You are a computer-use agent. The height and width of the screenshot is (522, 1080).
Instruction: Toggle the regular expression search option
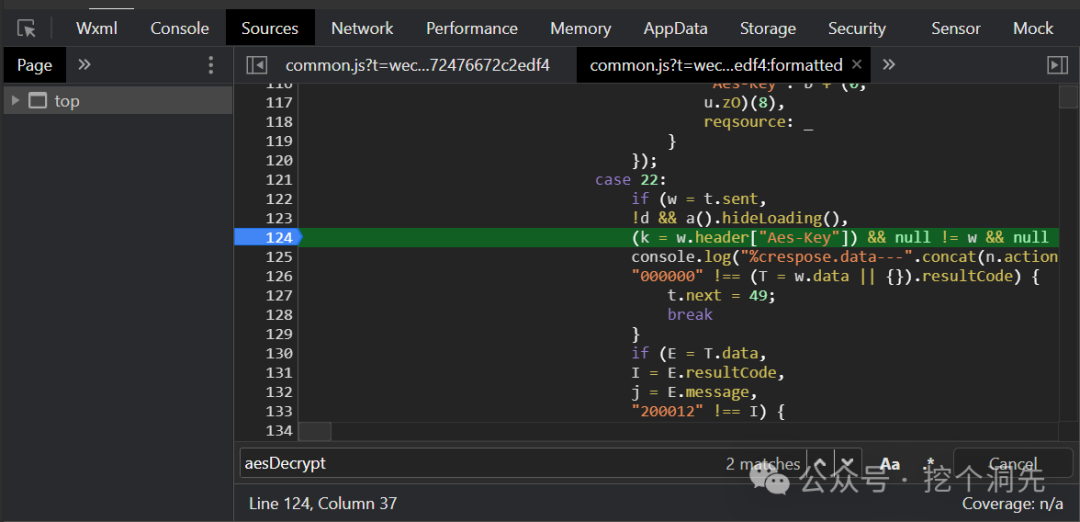pos(930,464)
